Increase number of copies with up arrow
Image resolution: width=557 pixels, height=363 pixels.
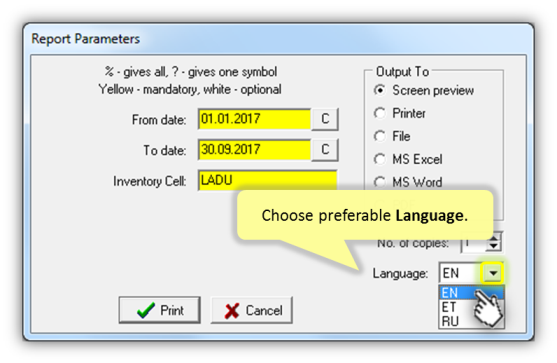493,238
